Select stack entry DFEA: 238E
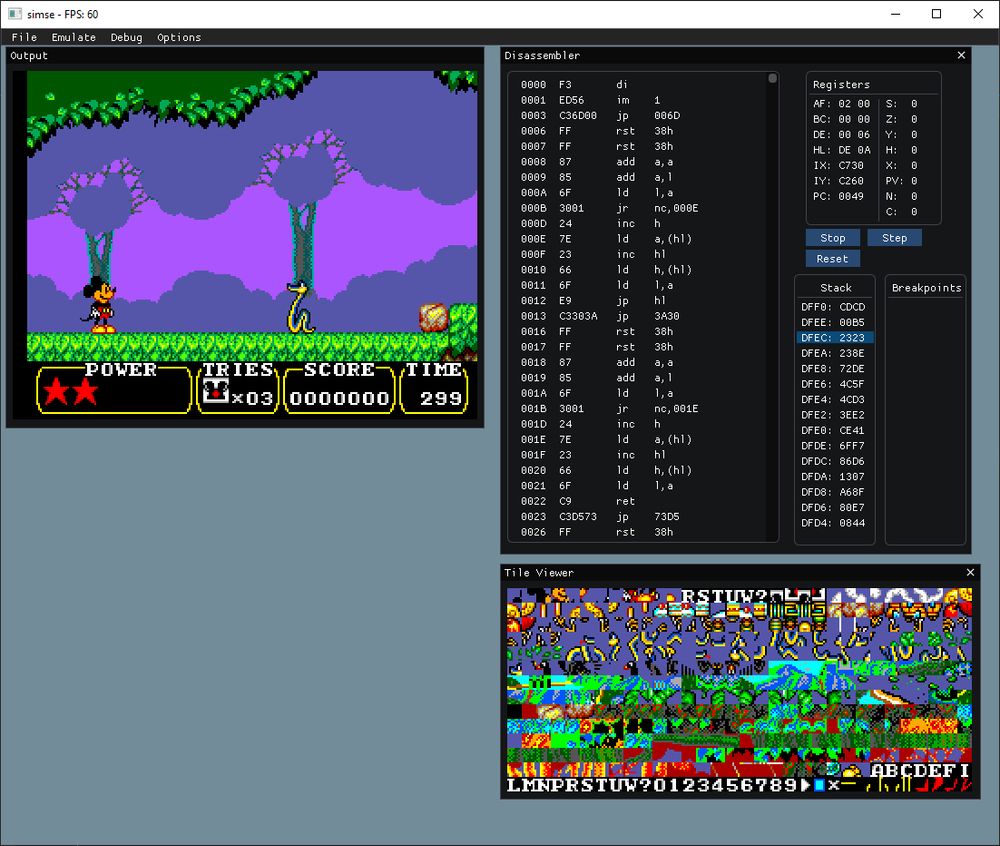This screenshot has height=846, width=1000. click(834, 353)
